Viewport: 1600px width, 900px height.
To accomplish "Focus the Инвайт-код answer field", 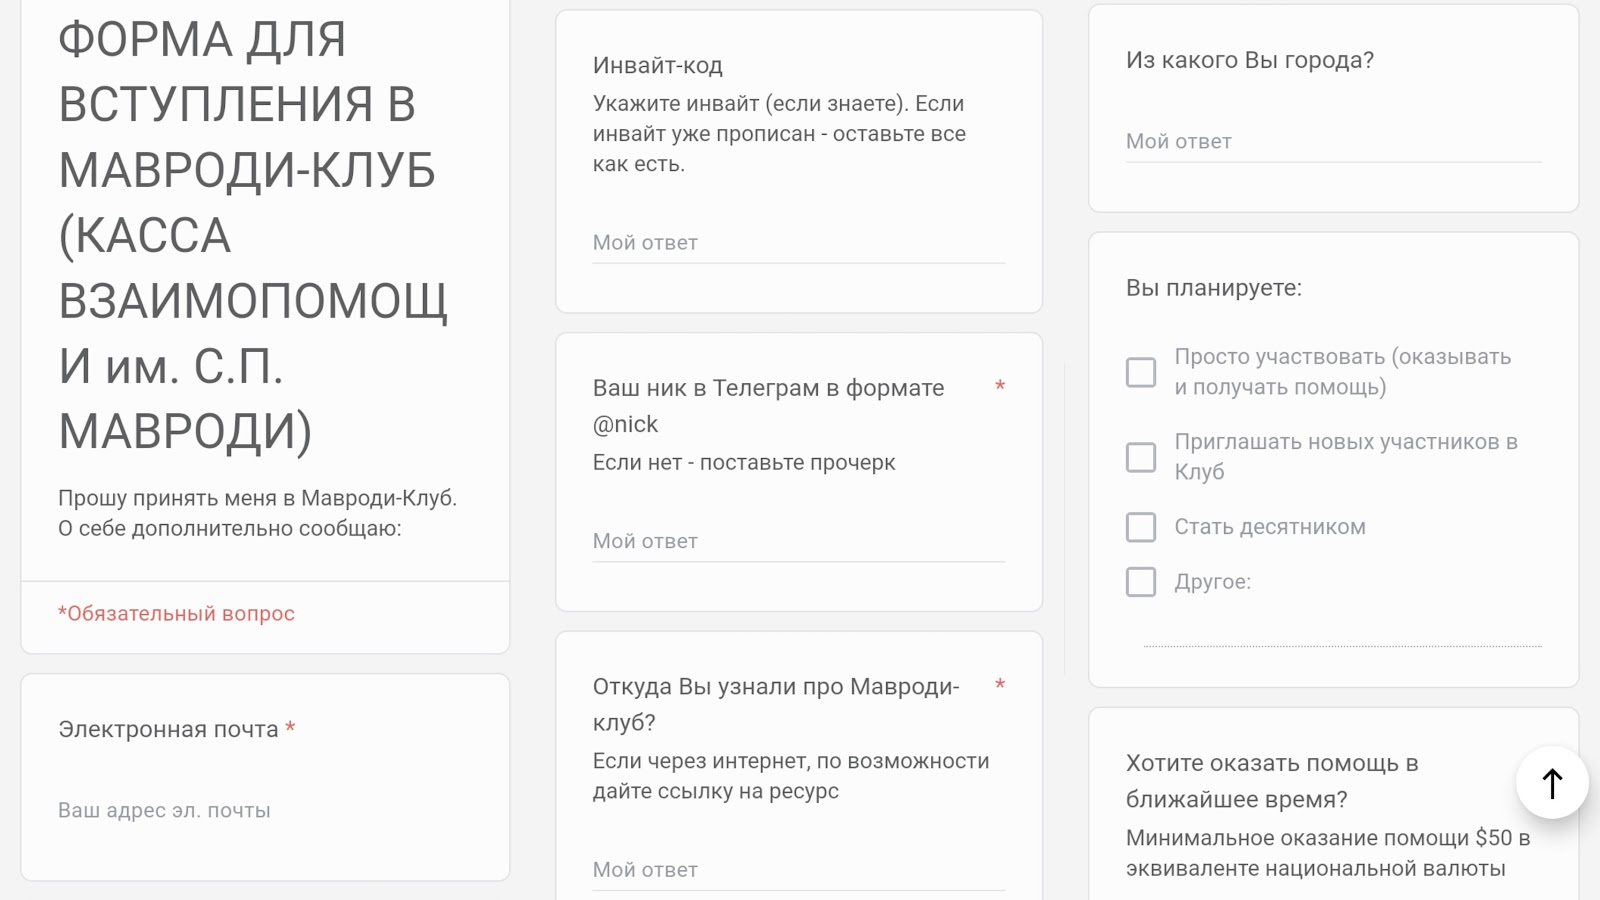I will coord(799,243).
